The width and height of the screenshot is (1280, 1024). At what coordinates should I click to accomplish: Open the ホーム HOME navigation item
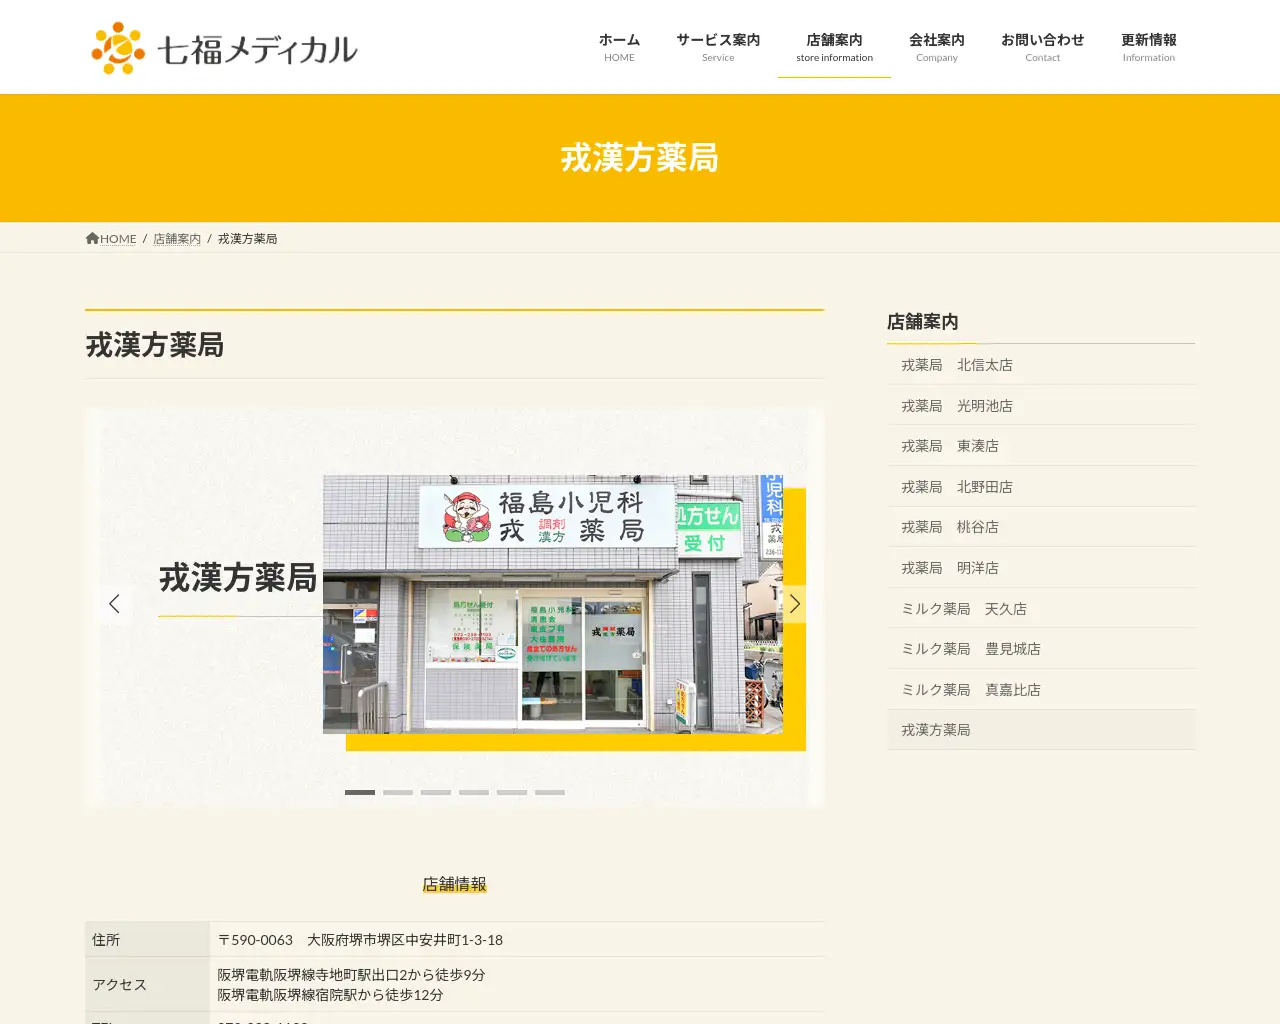[x=619, y=46]
